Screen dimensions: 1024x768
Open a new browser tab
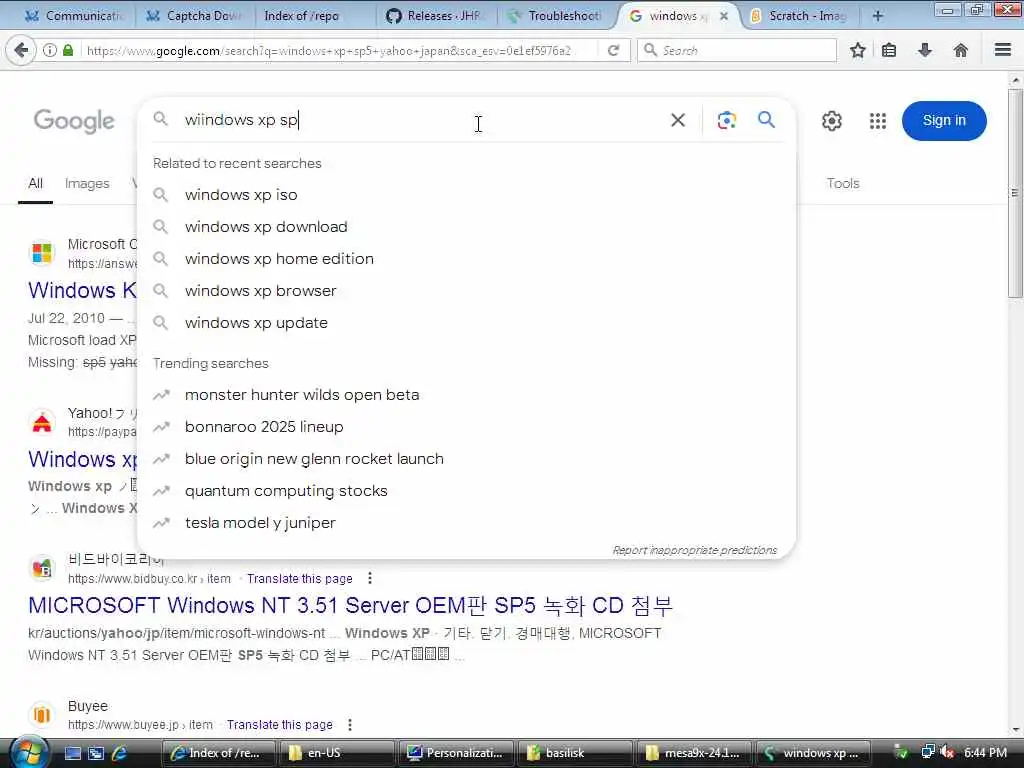[878, 16]
